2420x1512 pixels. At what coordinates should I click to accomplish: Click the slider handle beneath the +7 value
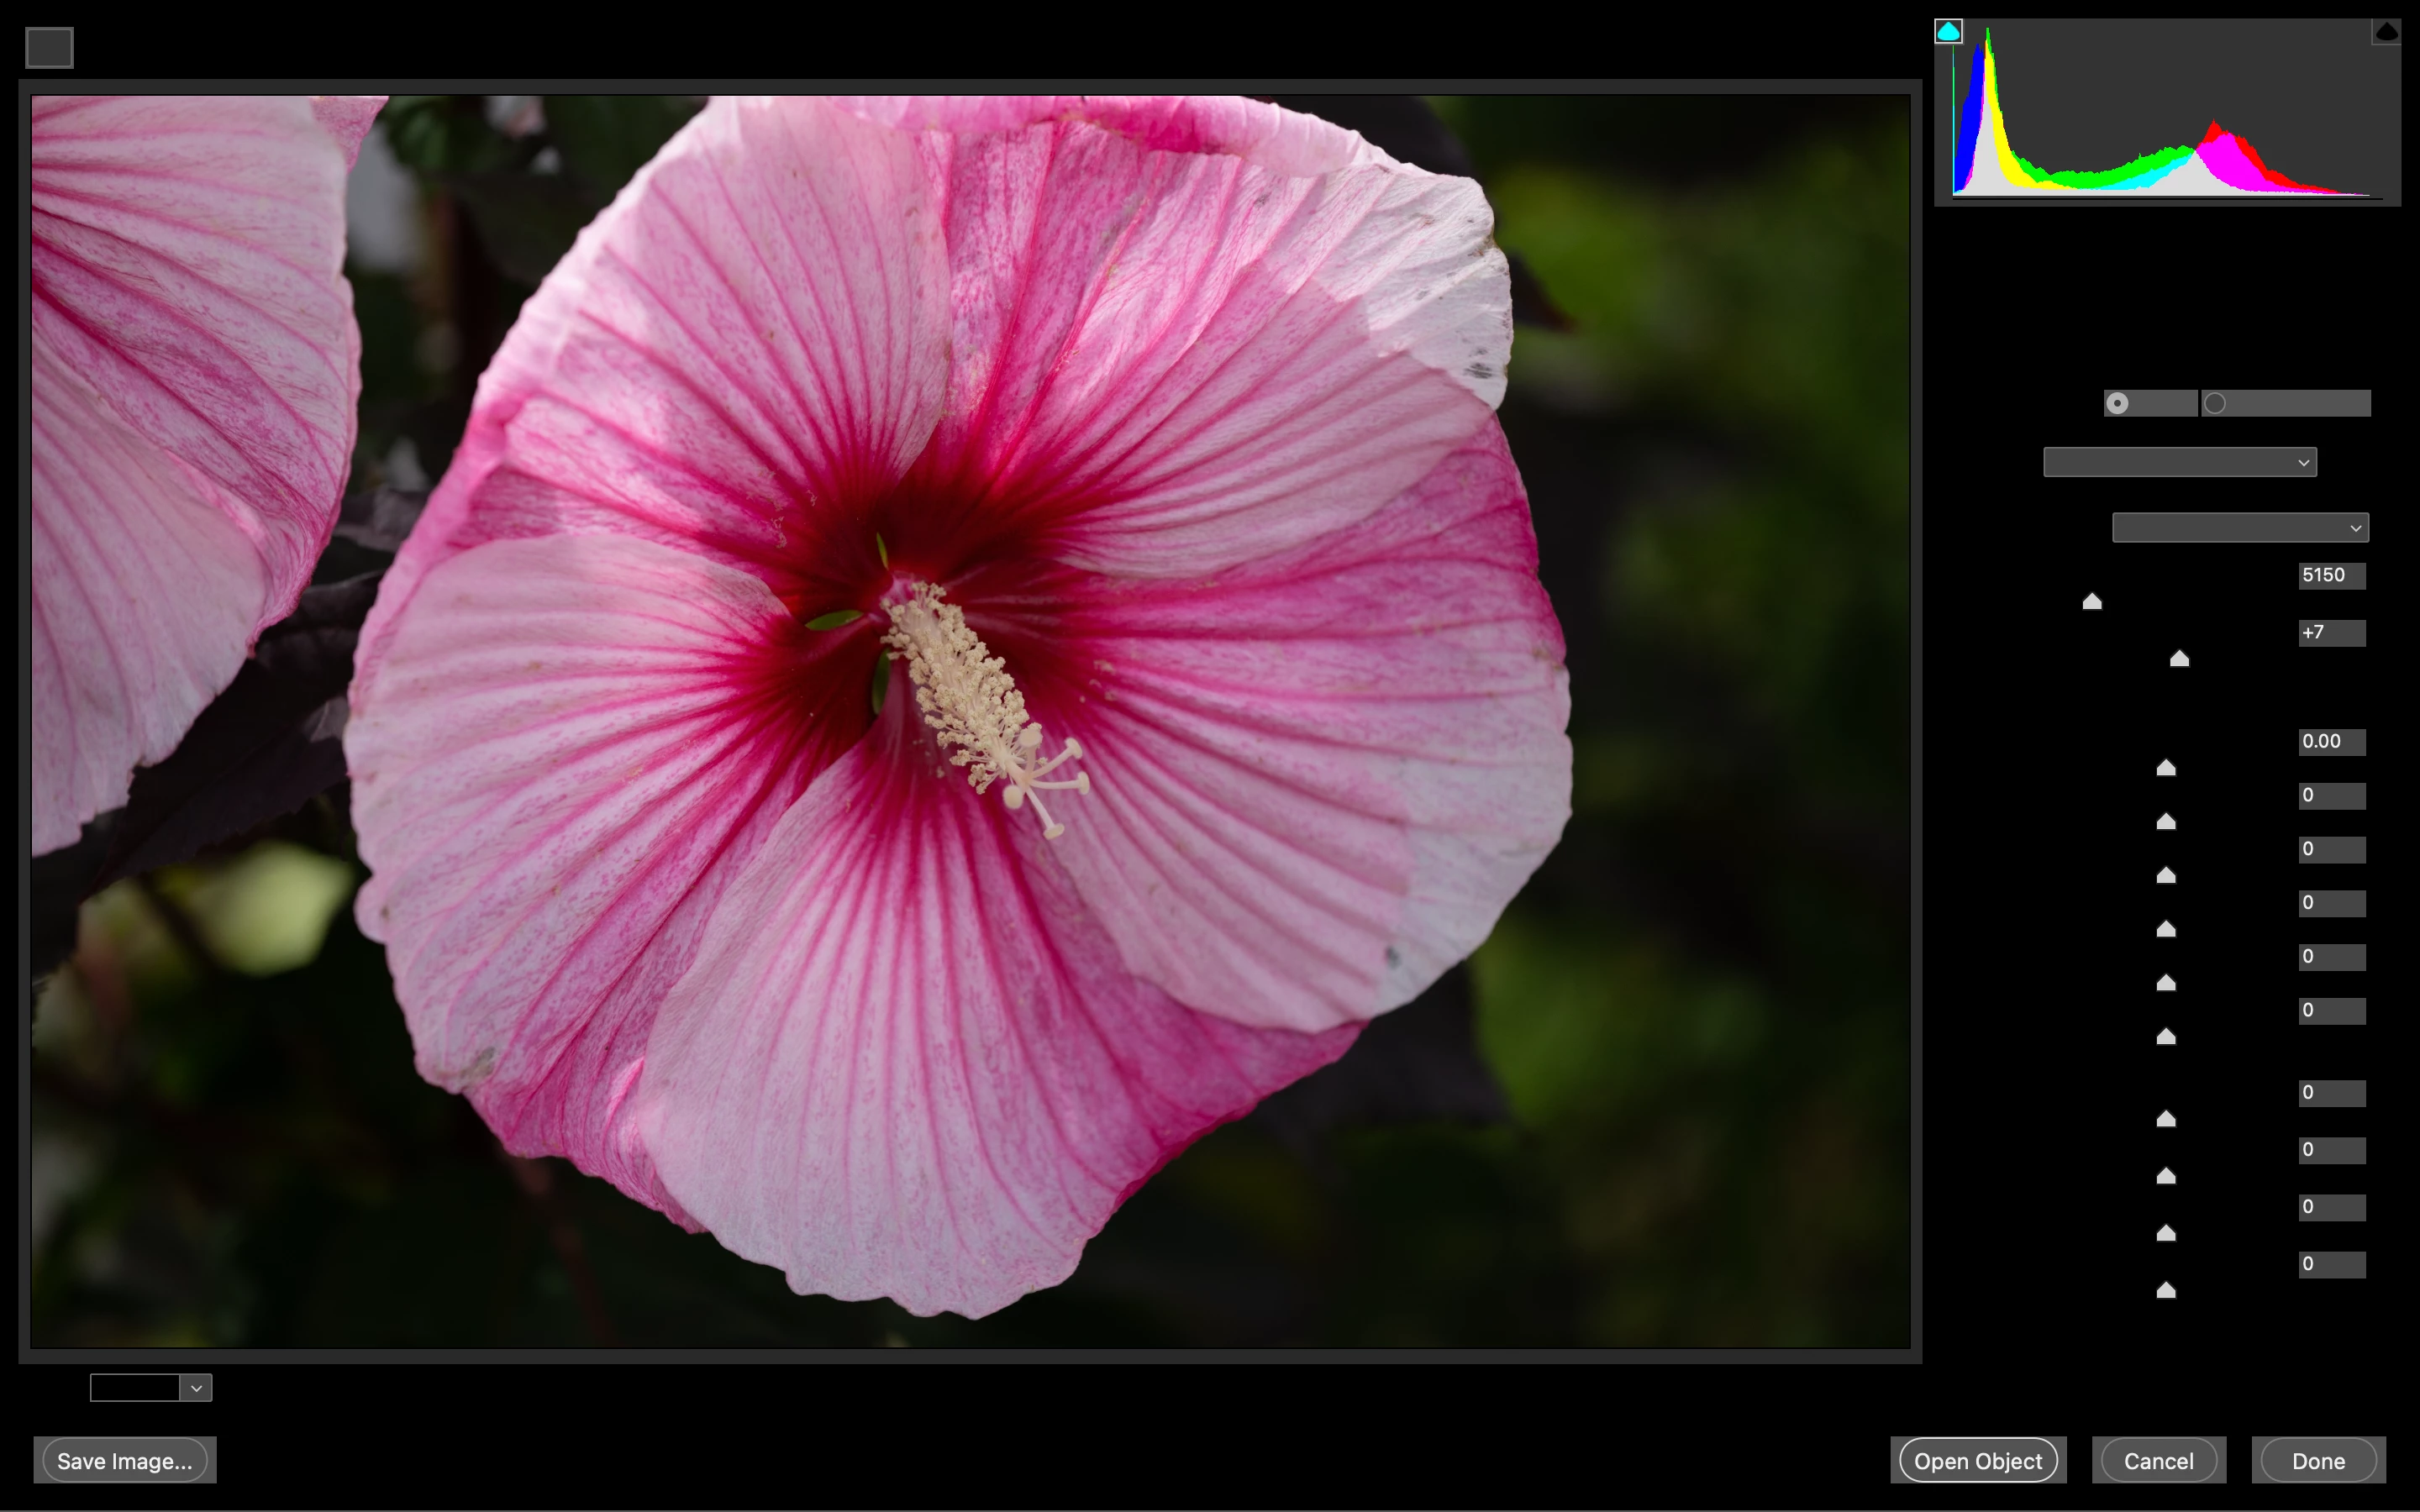tap(2179, 658)
